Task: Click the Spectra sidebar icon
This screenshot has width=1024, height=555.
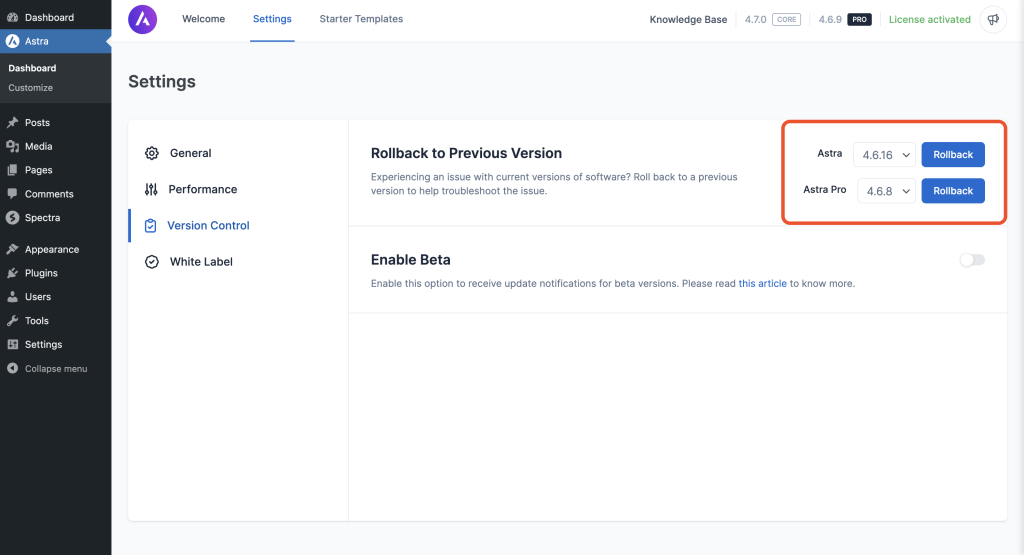Action: [12, 217]
